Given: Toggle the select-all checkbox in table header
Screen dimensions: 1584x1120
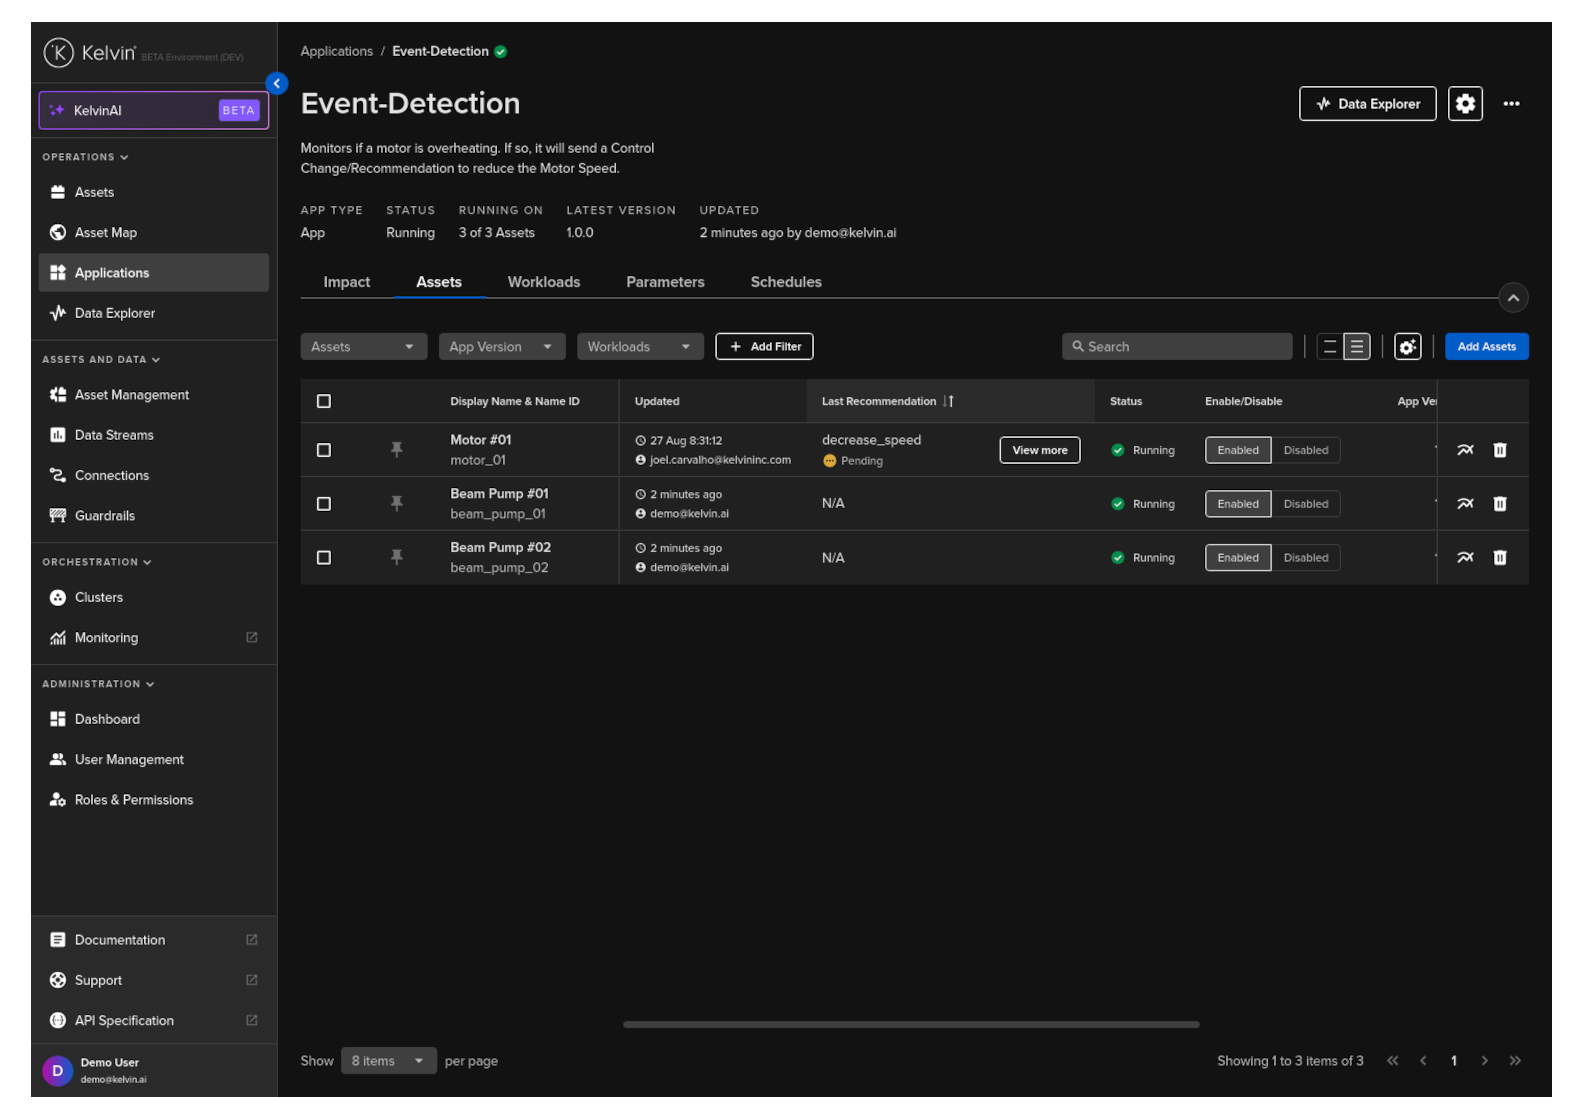Looking at the screenshot, I should pos(324,401).
